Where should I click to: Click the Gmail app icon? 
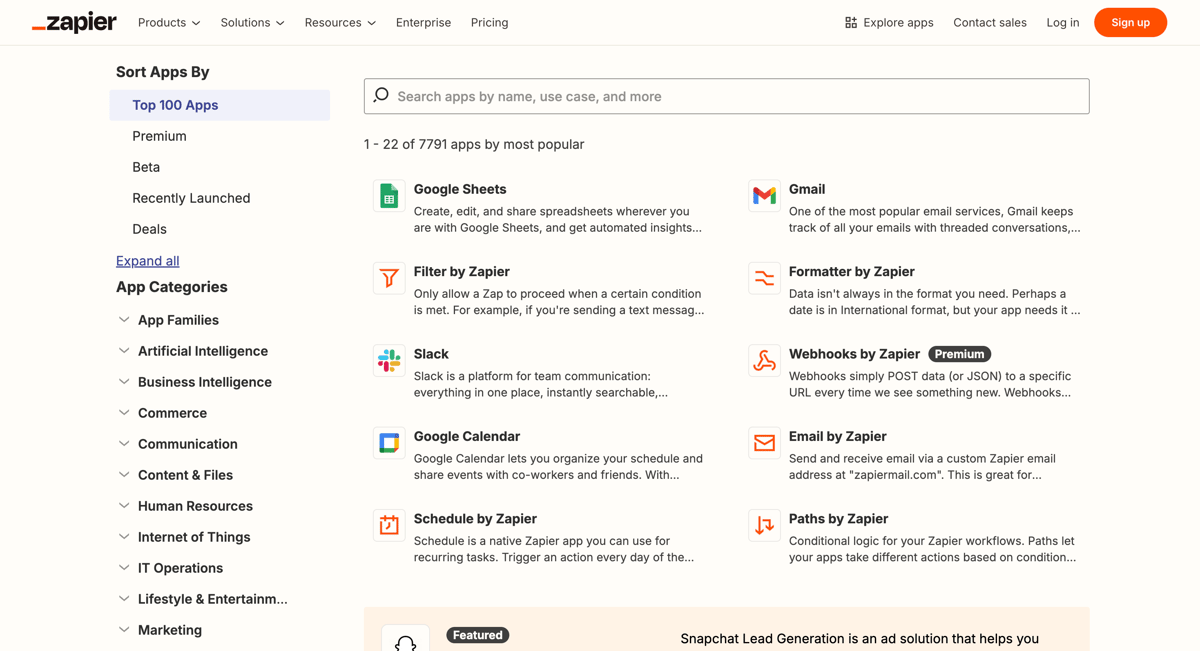tap(764, 196)
